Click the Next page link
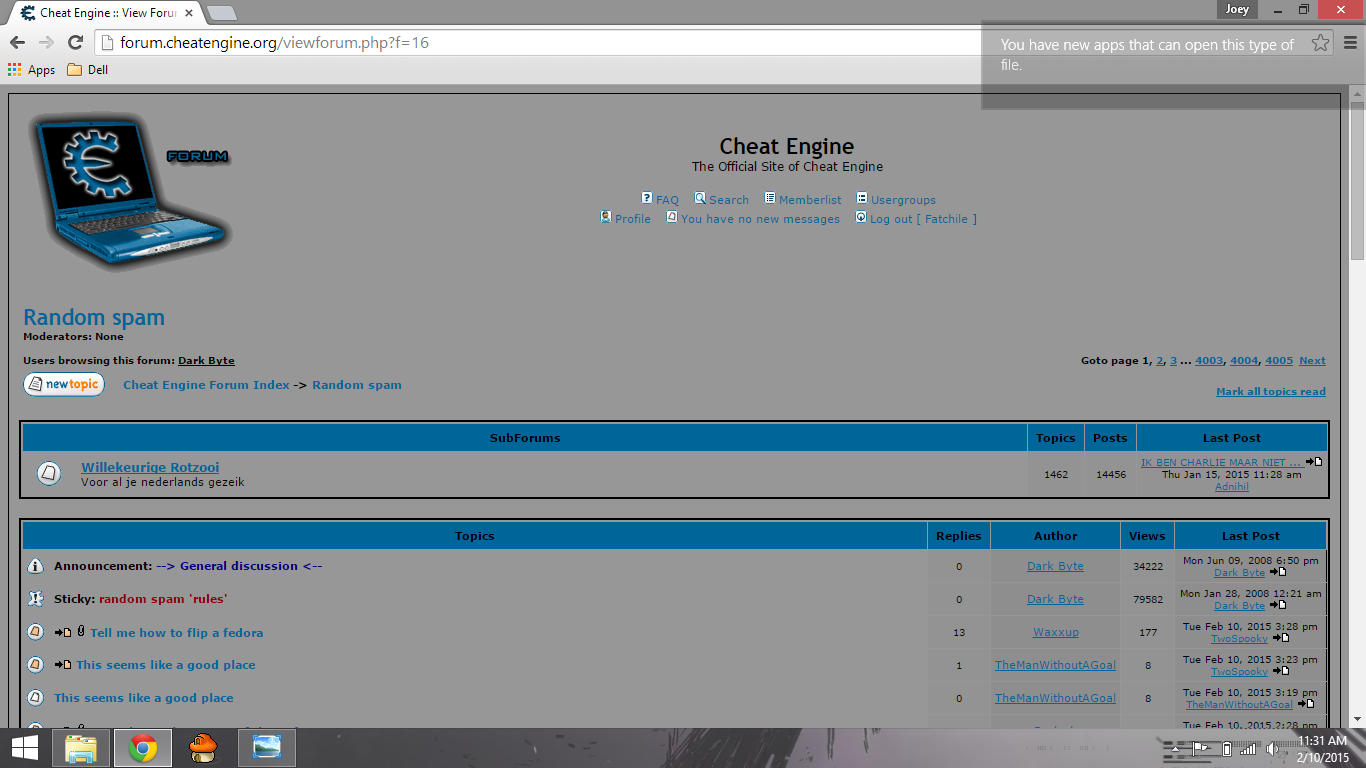This screenshot has height=768, width=1366. [1312, 361]
